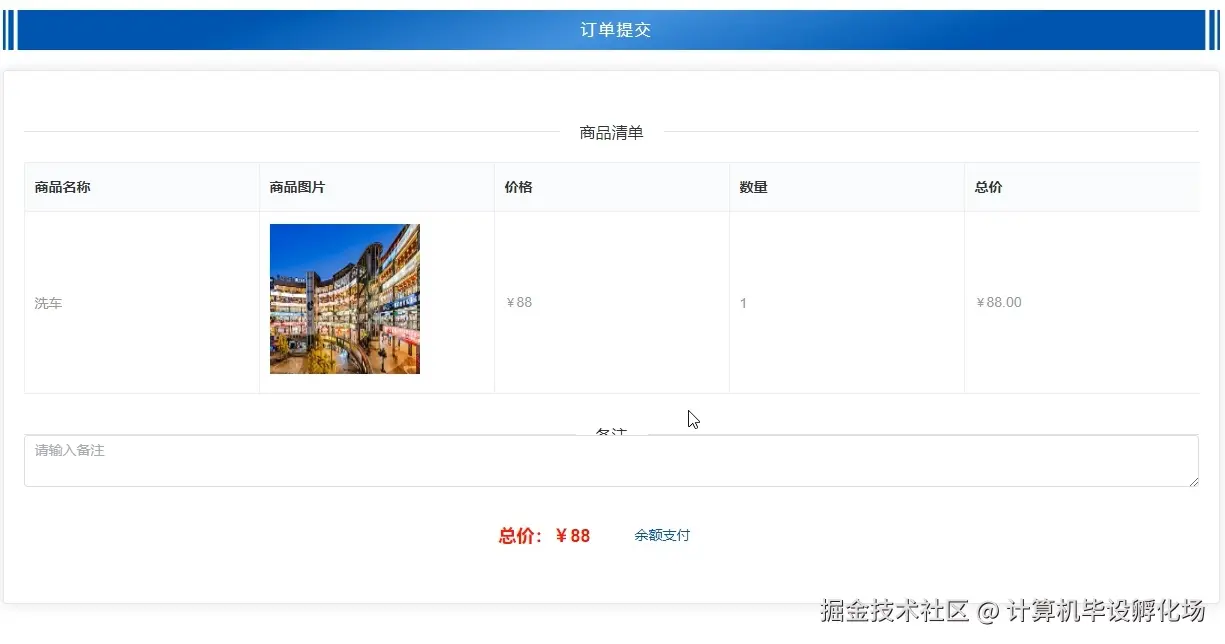
Task: Click the red 总价：¥88 total label
Action: 543,535
